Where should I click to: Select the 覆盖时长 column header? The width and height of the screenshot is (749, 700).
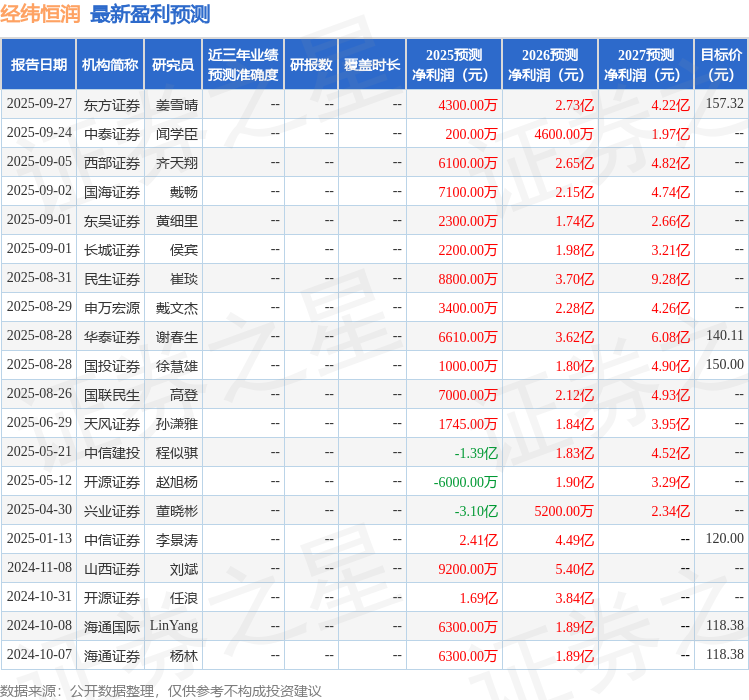[372, 65]
